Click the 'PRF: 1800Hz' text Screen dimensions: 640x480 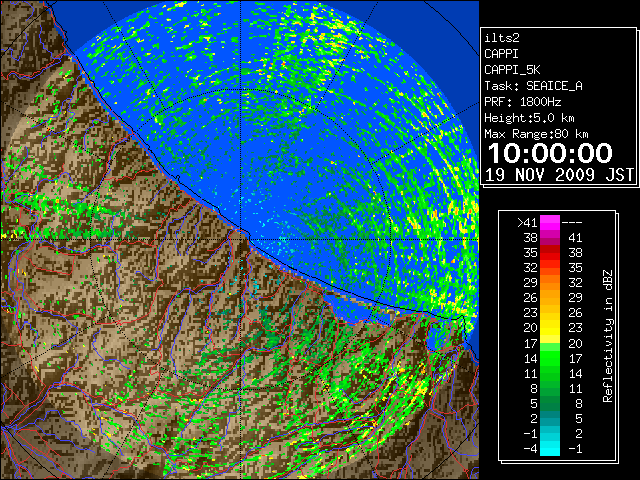[x=523, y=102]
